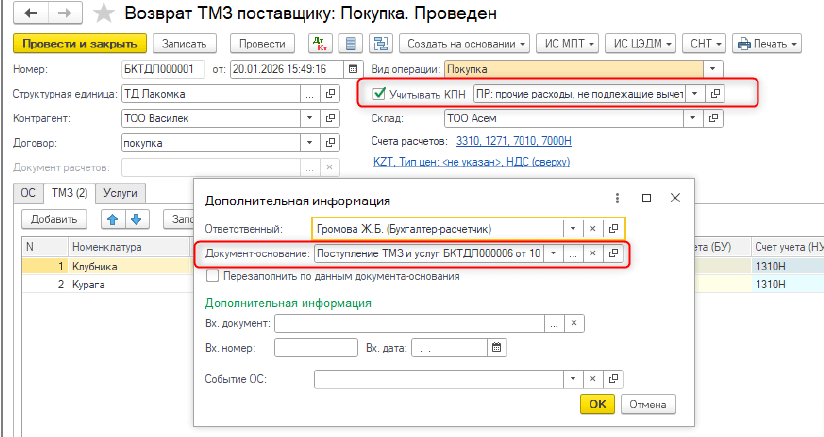Expand the Вид операции dropdown
The image size is (824, 437).
pyautogui.click(x=711, y=69)
